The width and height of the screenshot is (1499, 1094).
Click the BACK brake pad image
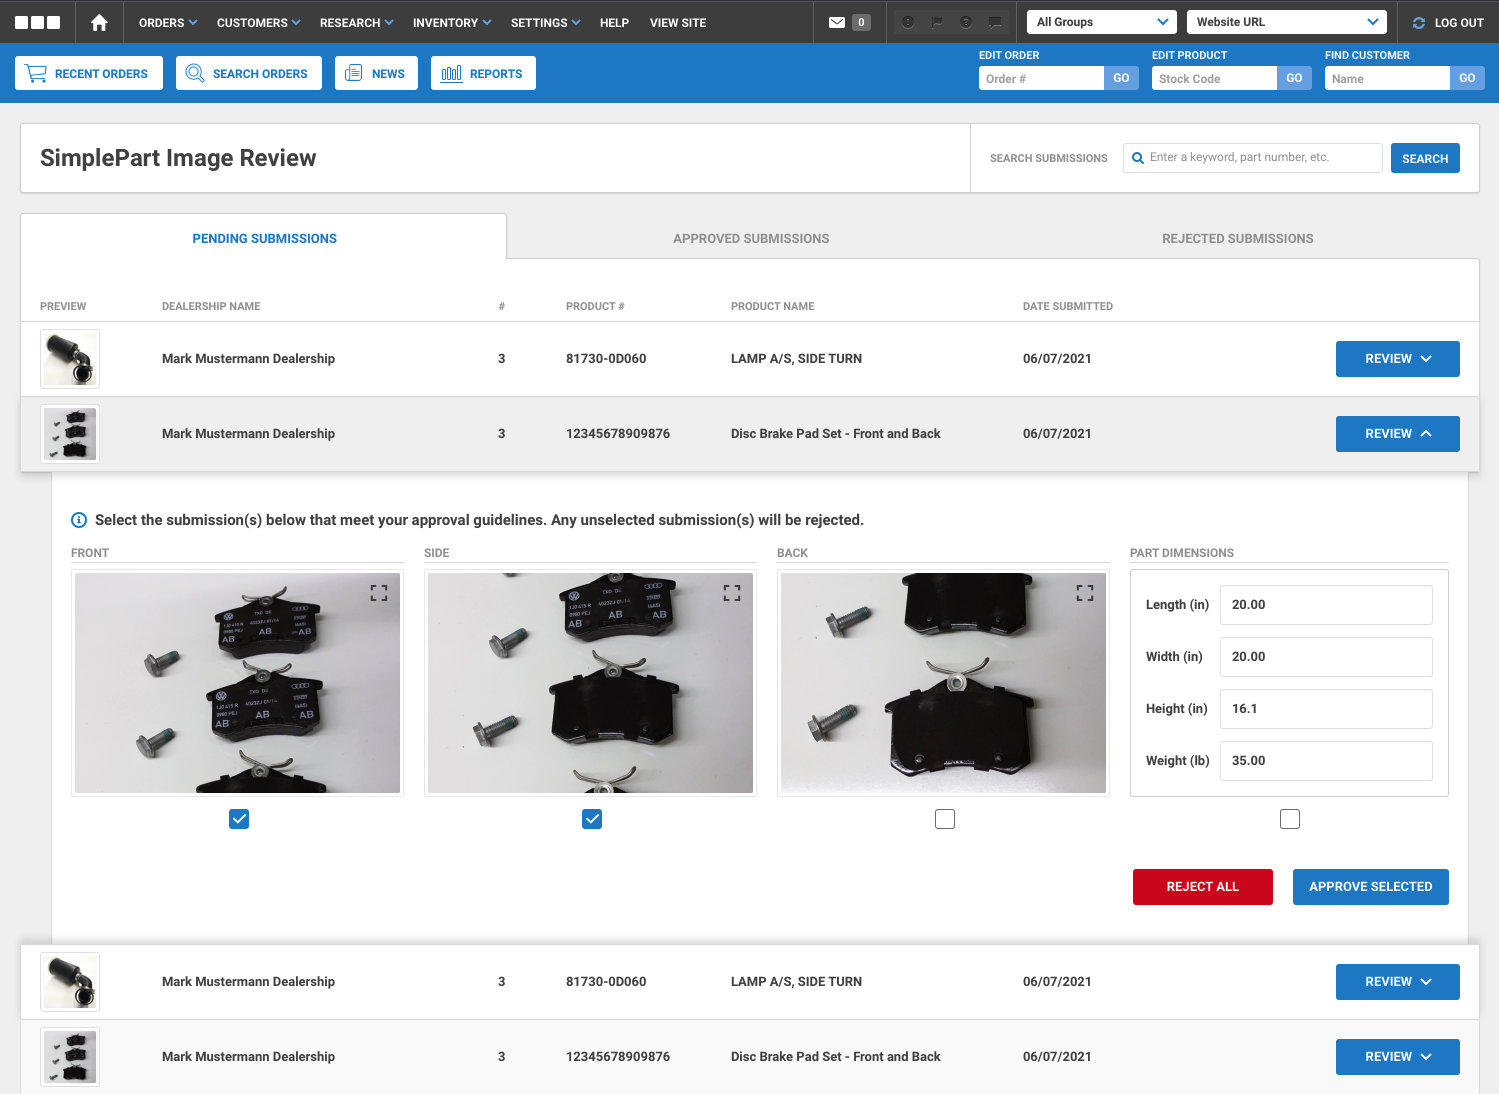(x=944, y=683)
